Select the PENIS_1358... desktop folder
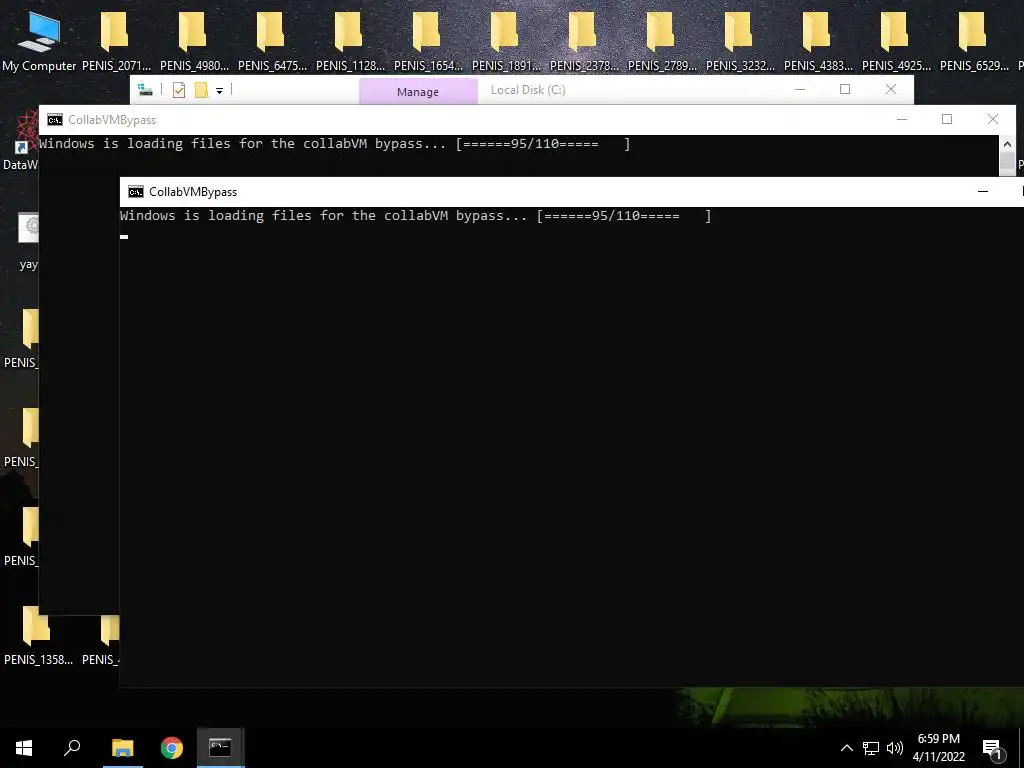Image resolution: width=1024 pixels, height=768 pixels. 38,635
